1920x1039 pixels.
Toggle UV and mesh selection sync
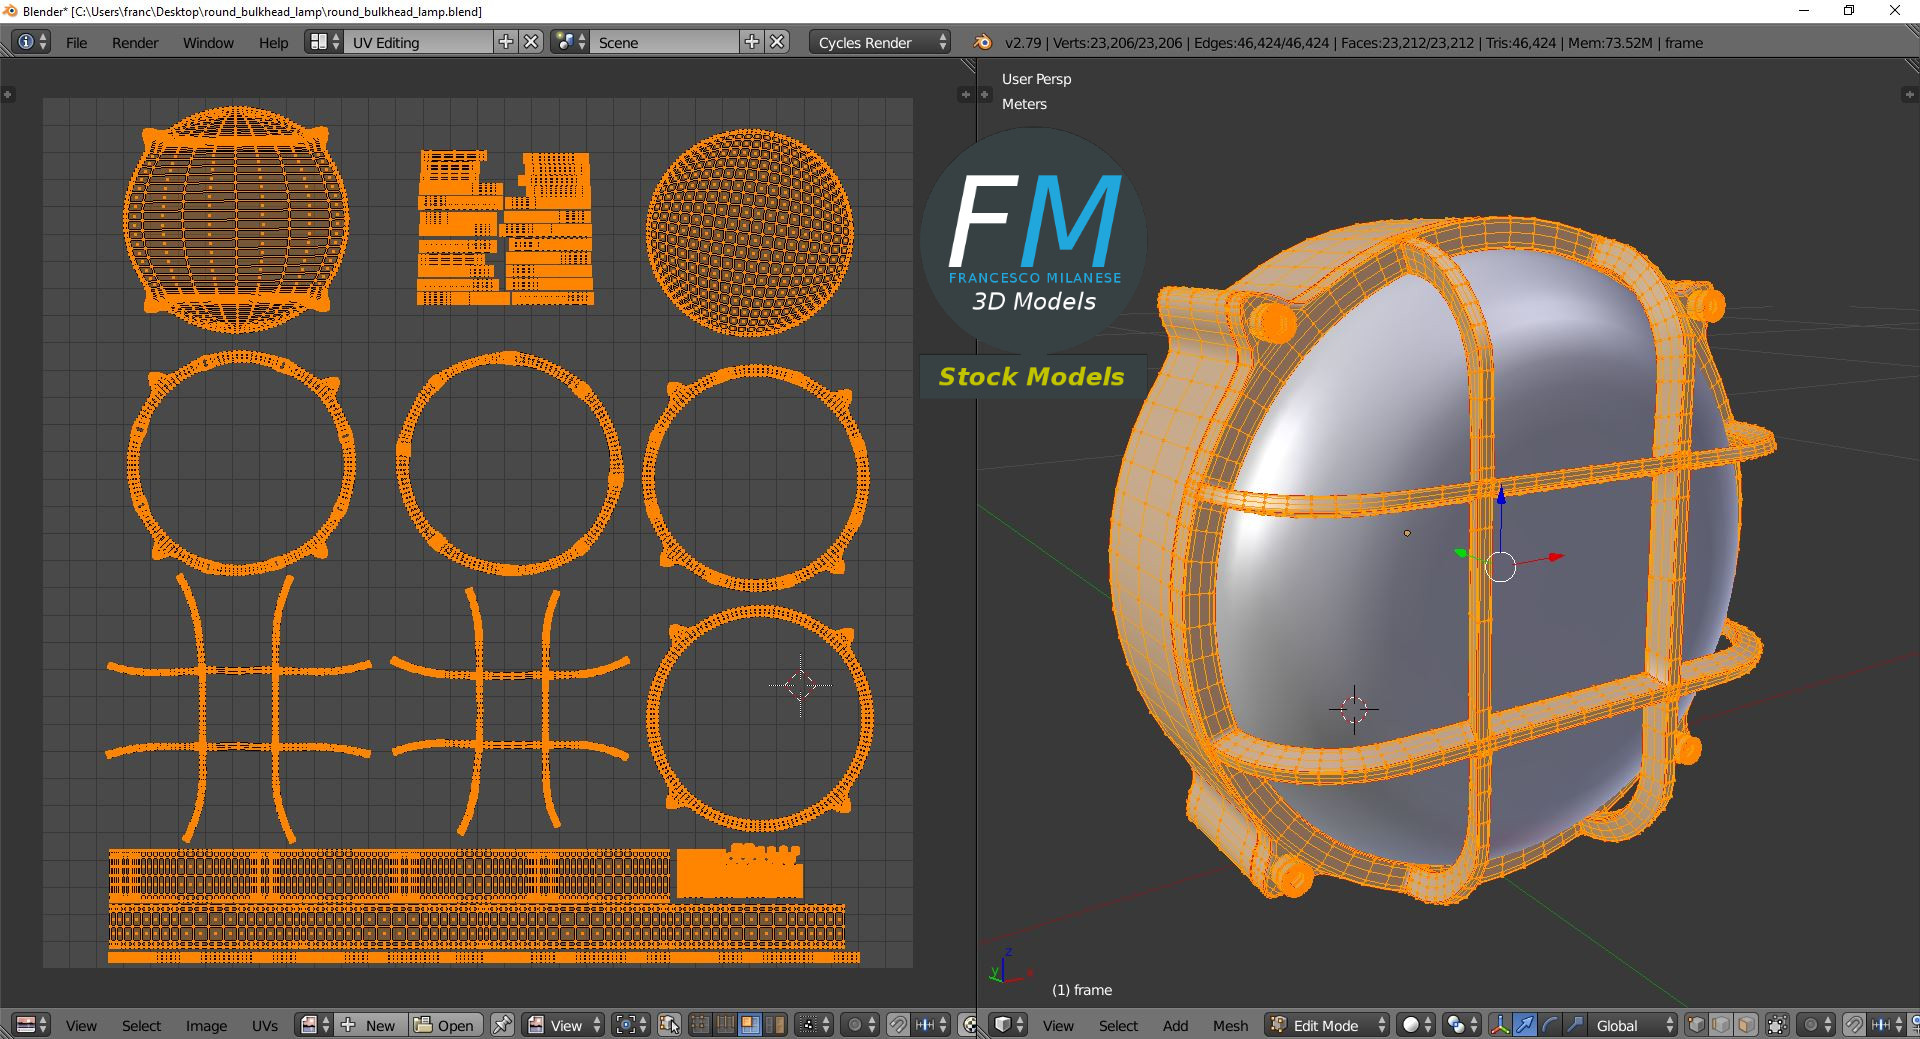pos(669,1025)
